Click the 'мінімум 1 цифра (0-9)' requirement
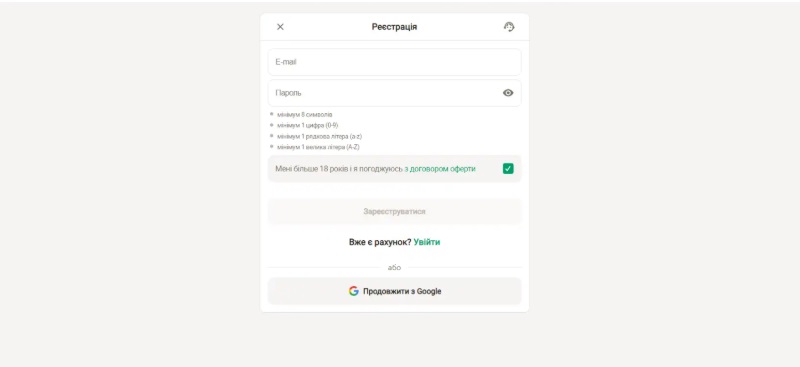Viewport: 800px width, 367px height. pyautogui.click(x=308, y=125)
